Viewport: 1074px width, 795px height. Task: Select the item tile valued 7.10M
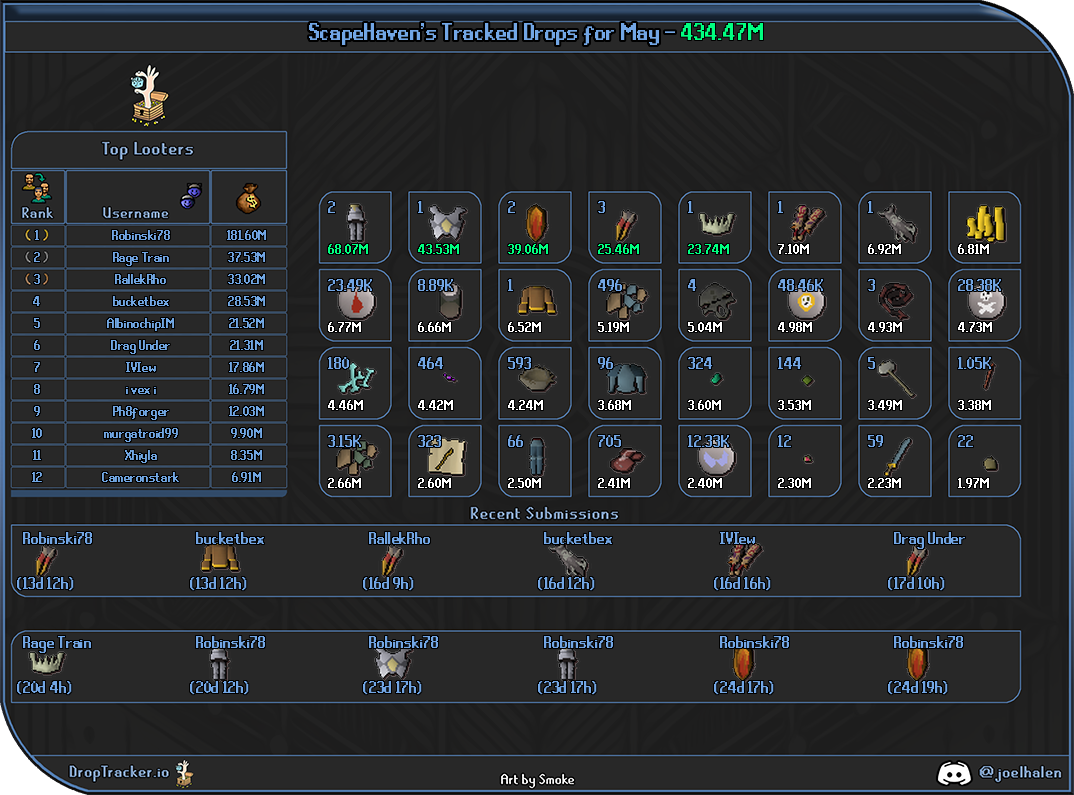click(805, 227)
